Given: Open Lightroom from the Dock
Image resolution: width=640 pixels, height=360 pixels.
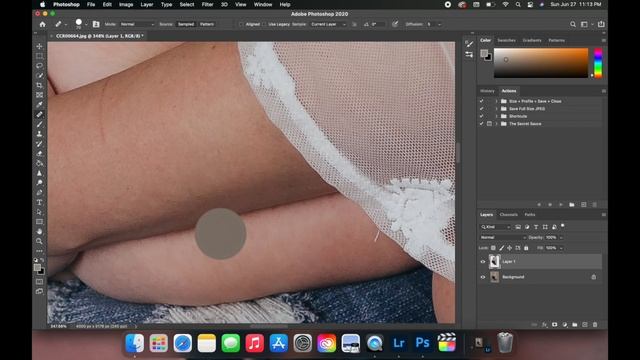Looking at the screenshot, I should click(398, 343).
